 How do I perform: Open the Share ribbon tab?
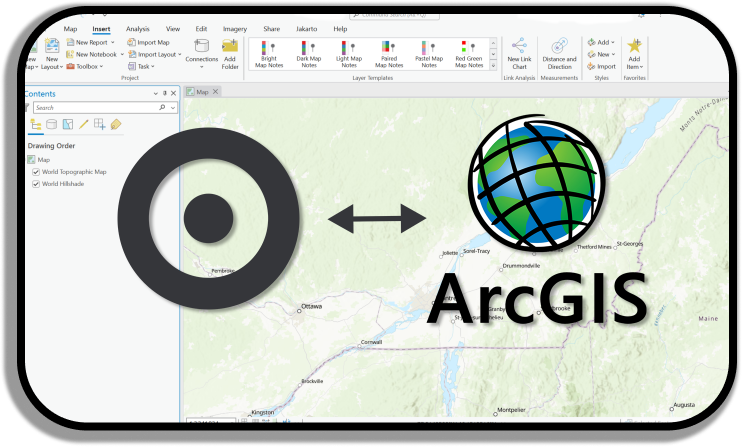point(272,29)
